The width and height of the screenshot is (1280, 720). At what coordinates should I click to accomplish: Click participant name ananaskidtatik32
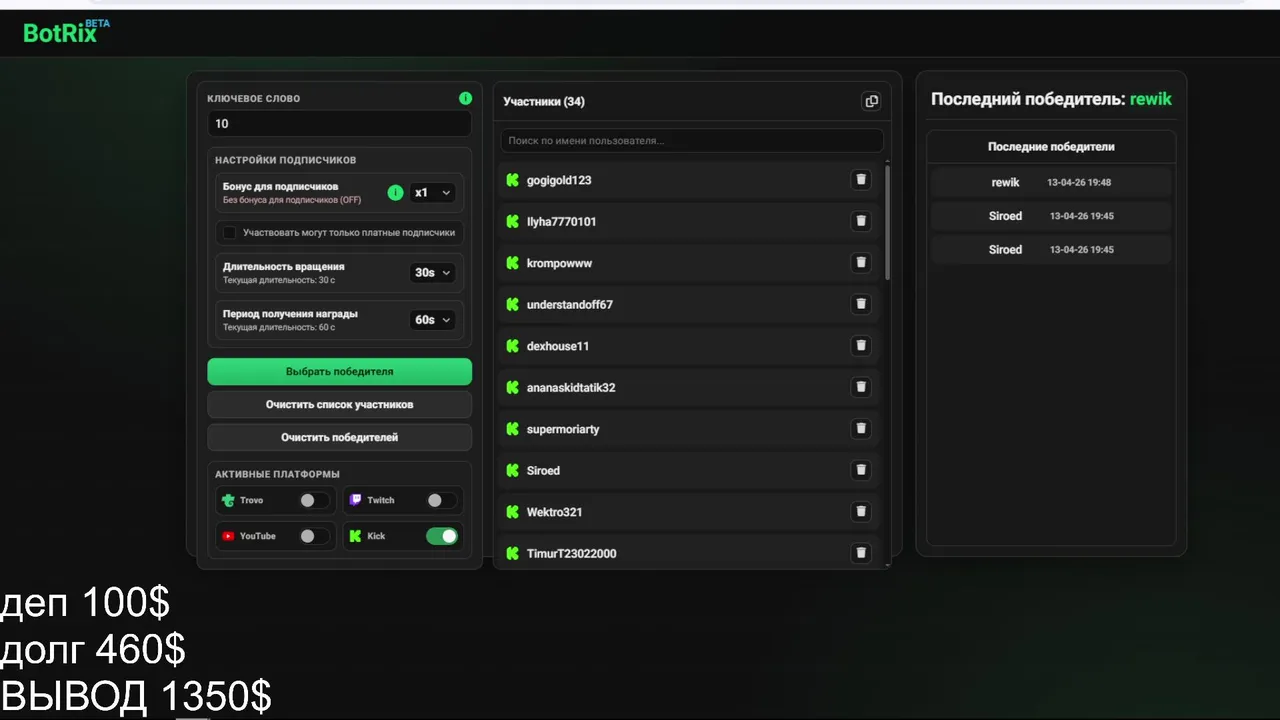[x=571, y=387]
